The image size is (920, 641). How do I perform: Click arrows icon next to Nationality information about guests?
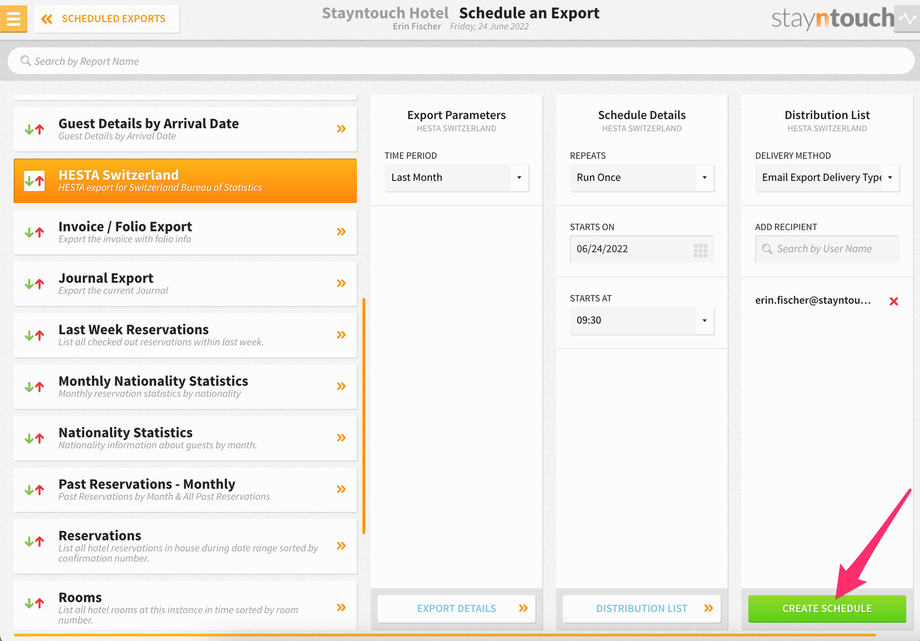34,438
